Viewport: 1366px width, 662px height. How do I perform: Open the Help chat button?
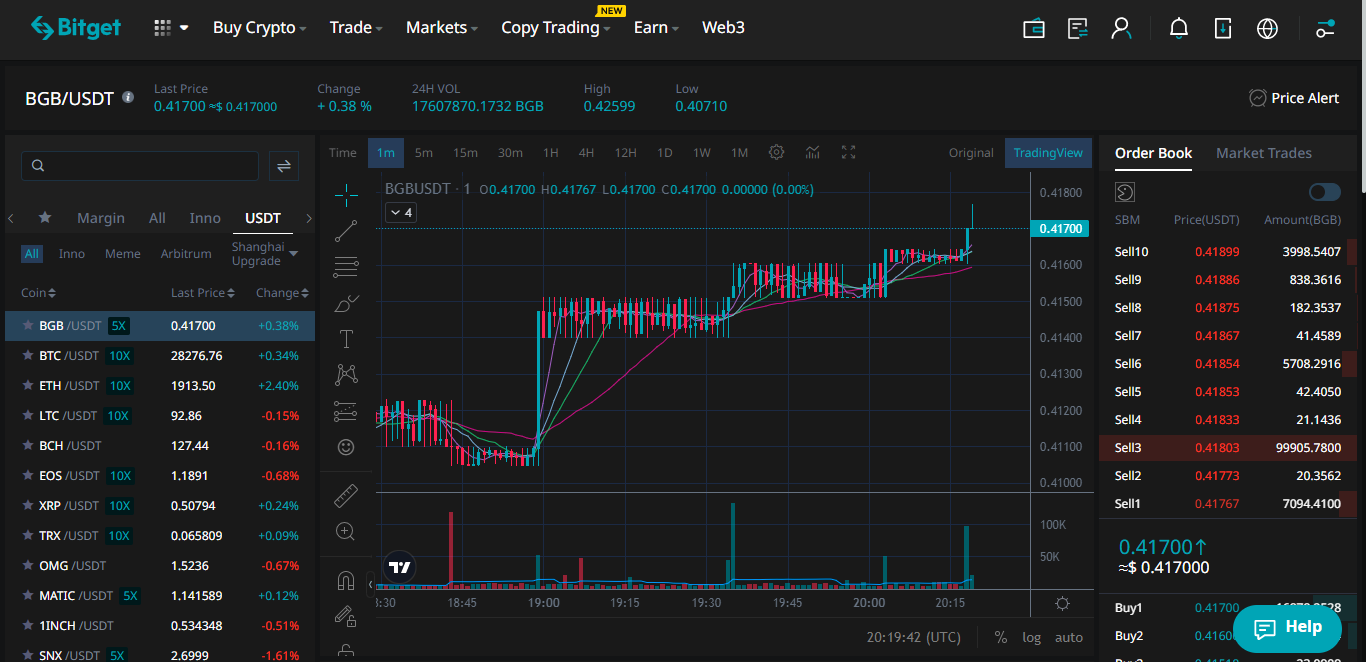[x=1287, y=628]
